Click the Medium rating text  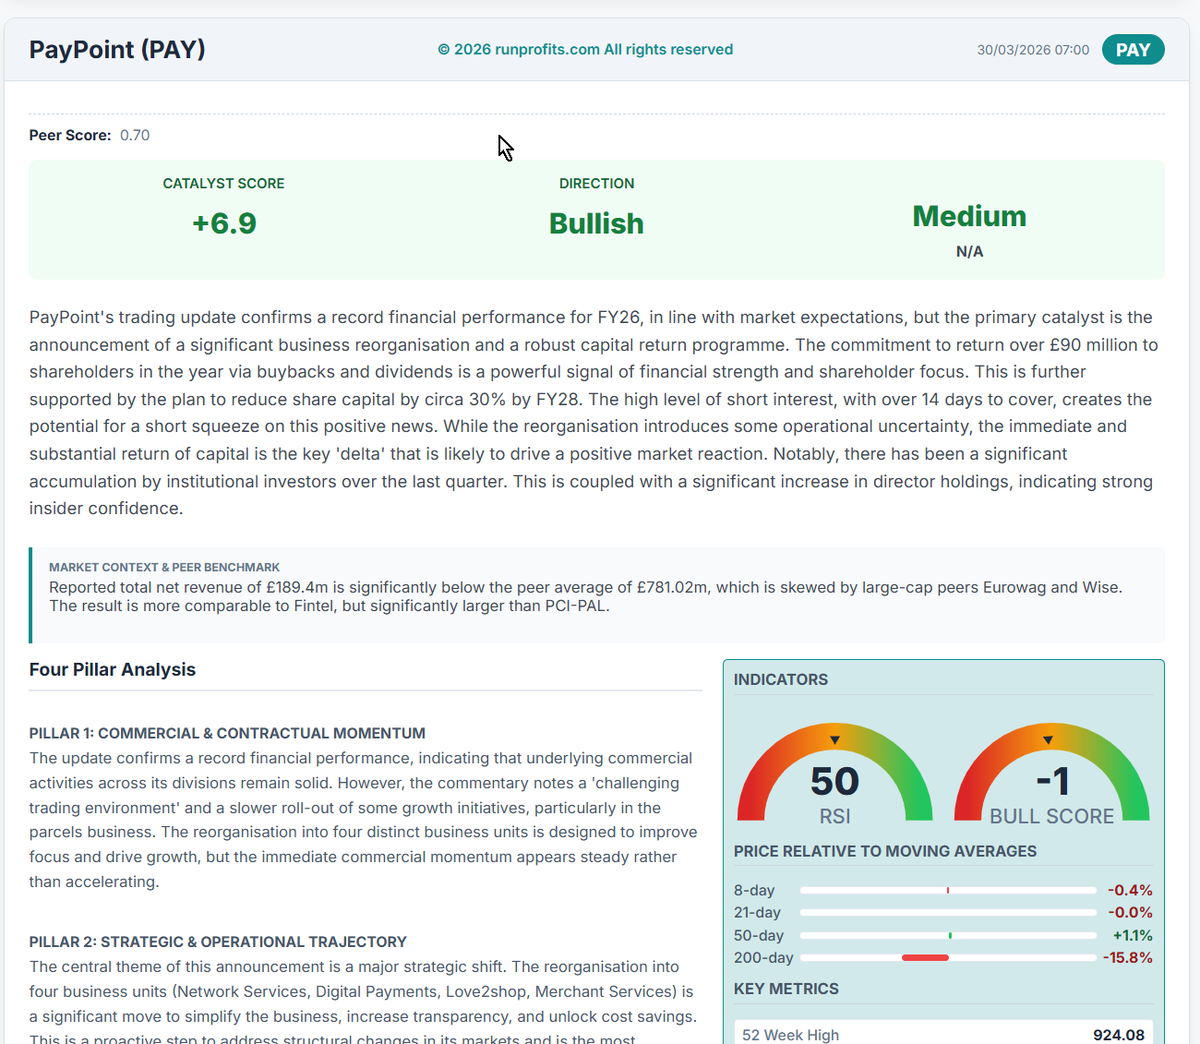click(x=970, y=216)
